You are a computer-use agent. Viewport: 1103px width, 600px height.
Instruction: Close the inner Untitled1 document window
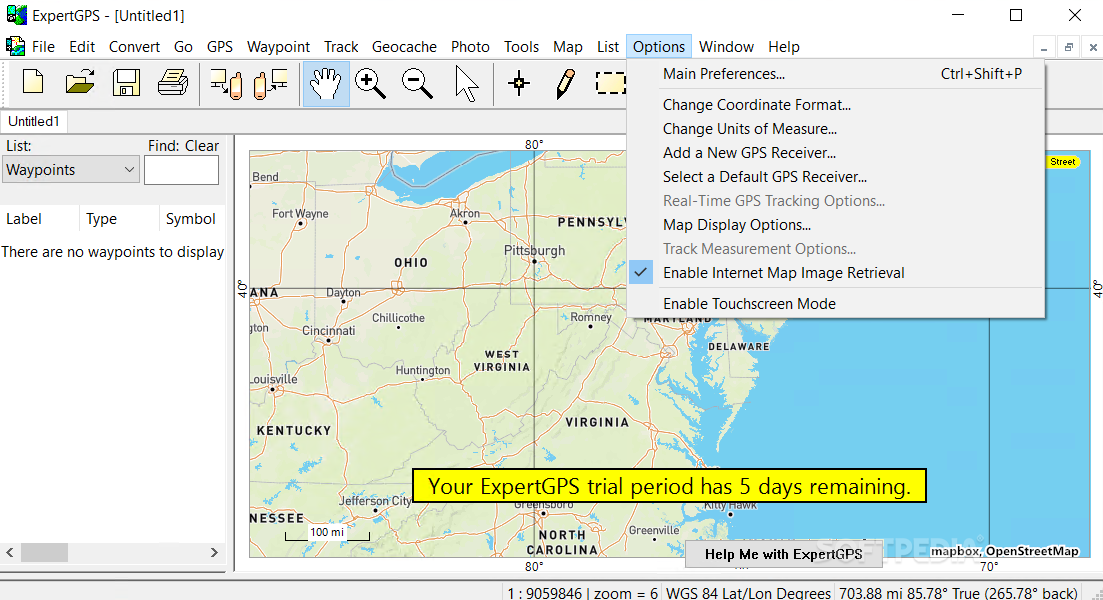pos(1092,48)
